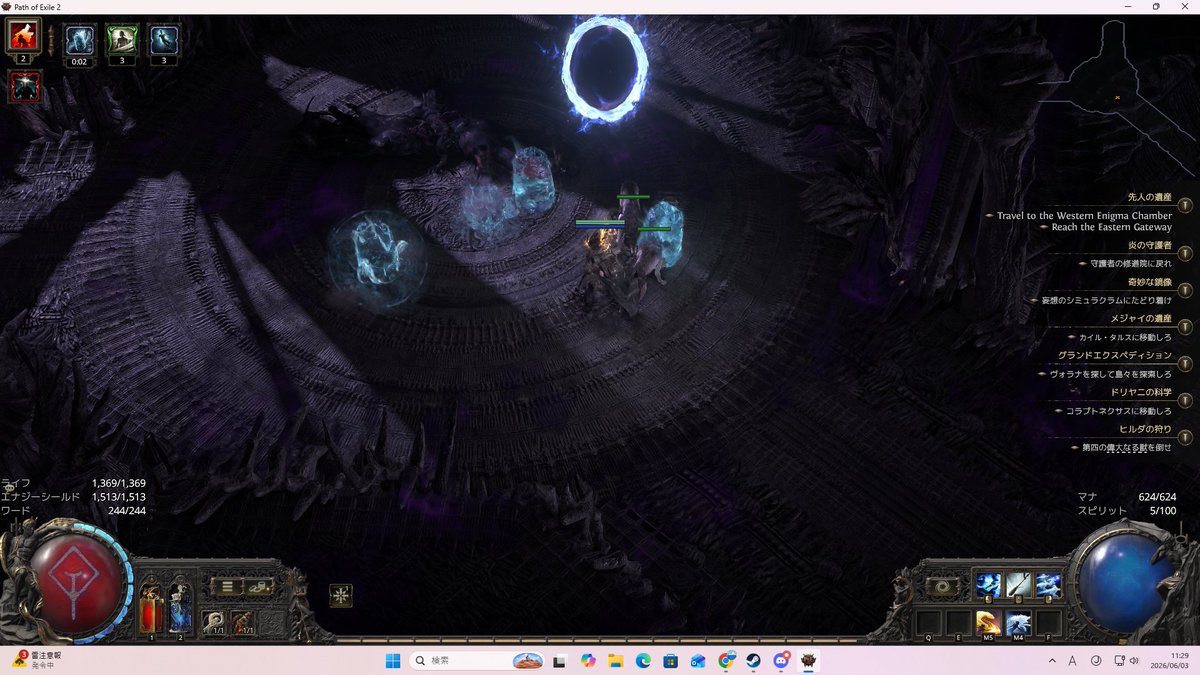Expand the hidden system tray icons chevron
The height and width of the screenshot is (675, 1200).
tap(1052, 661)
